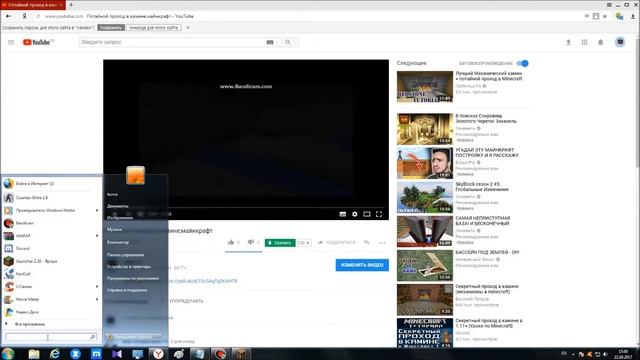
Task: Open Bandicam from the taskbar
Action: click(220, 354)
